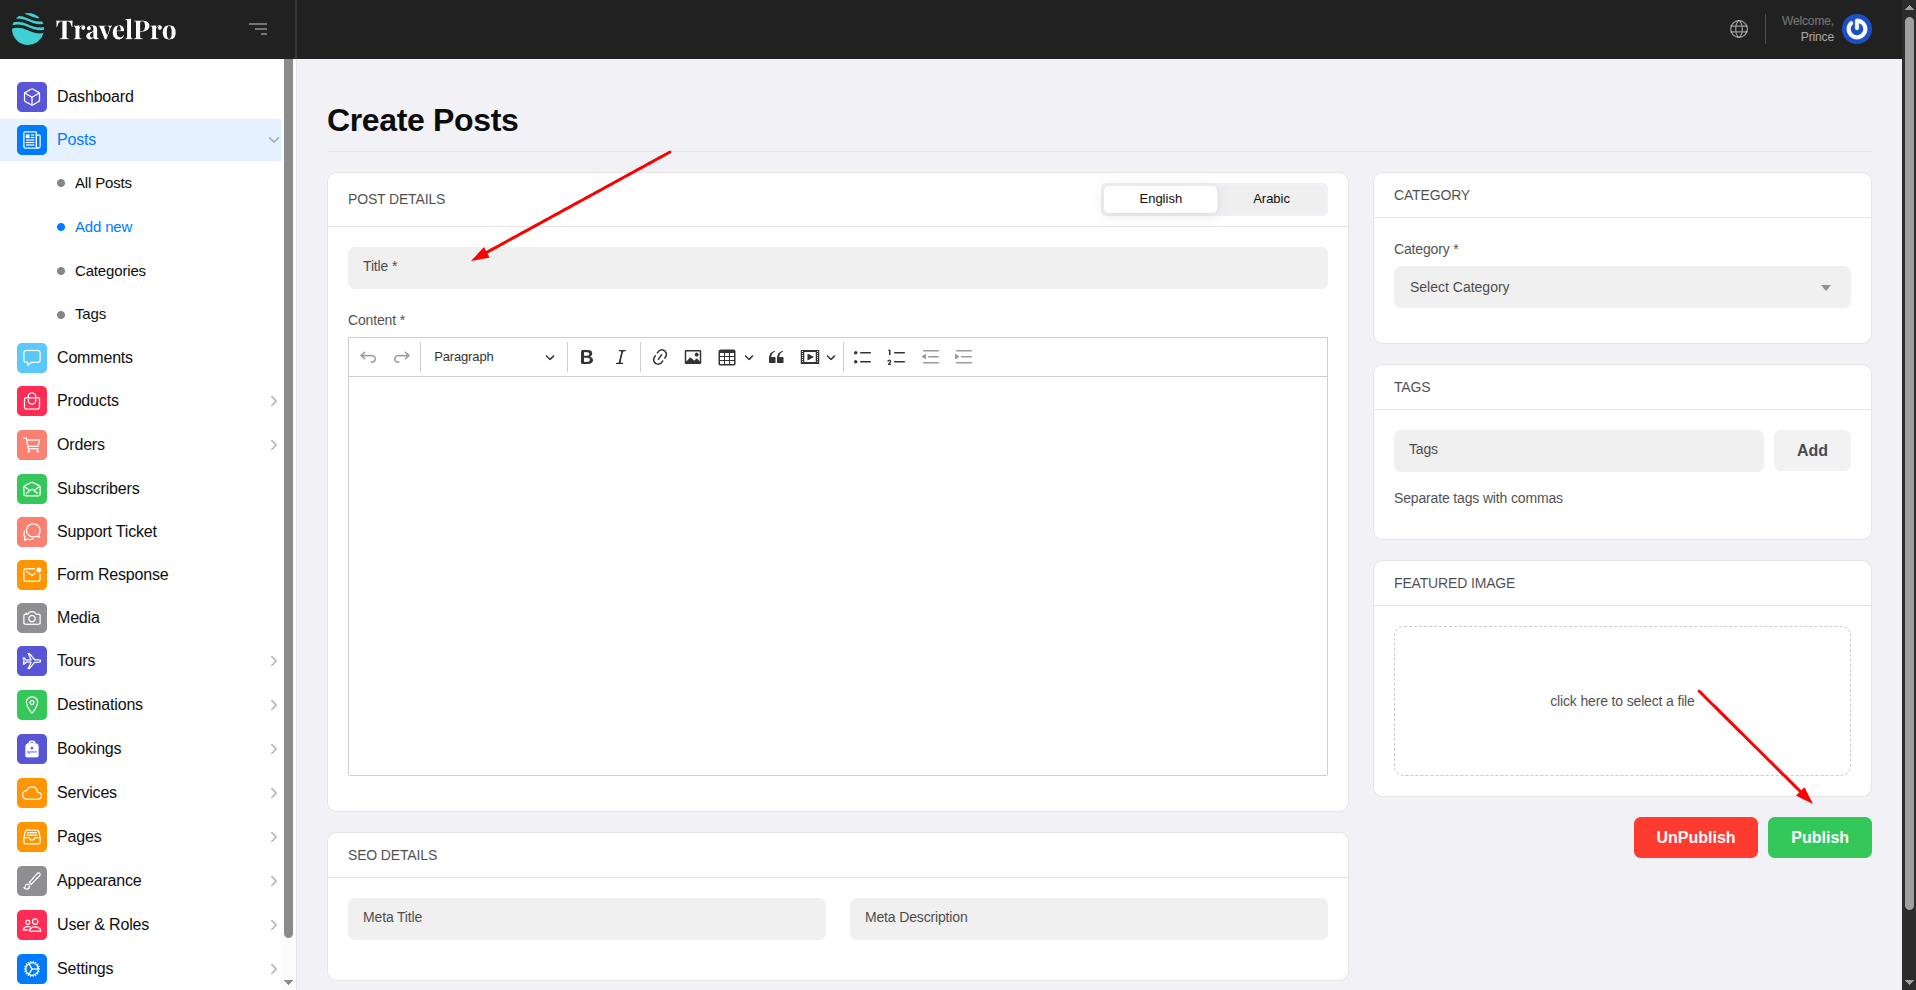The height and width of the screenshot is (990, 1916).
Task: Click the sidebar scrollbar
Action: pos(288,499)
